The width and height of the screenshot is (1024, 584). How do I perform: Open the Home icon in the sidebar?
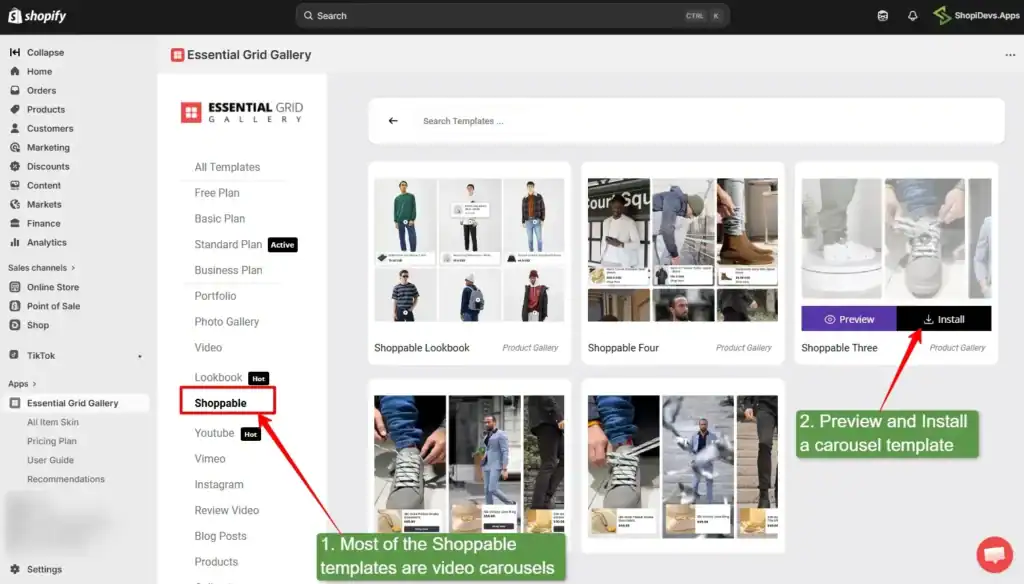pos(13,71)
